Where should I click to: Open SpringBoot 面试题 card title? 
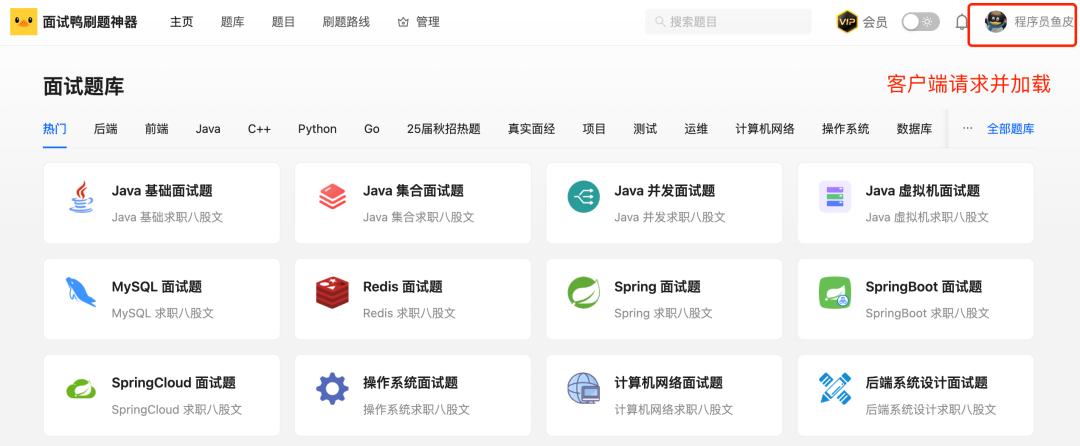[924, 286]
